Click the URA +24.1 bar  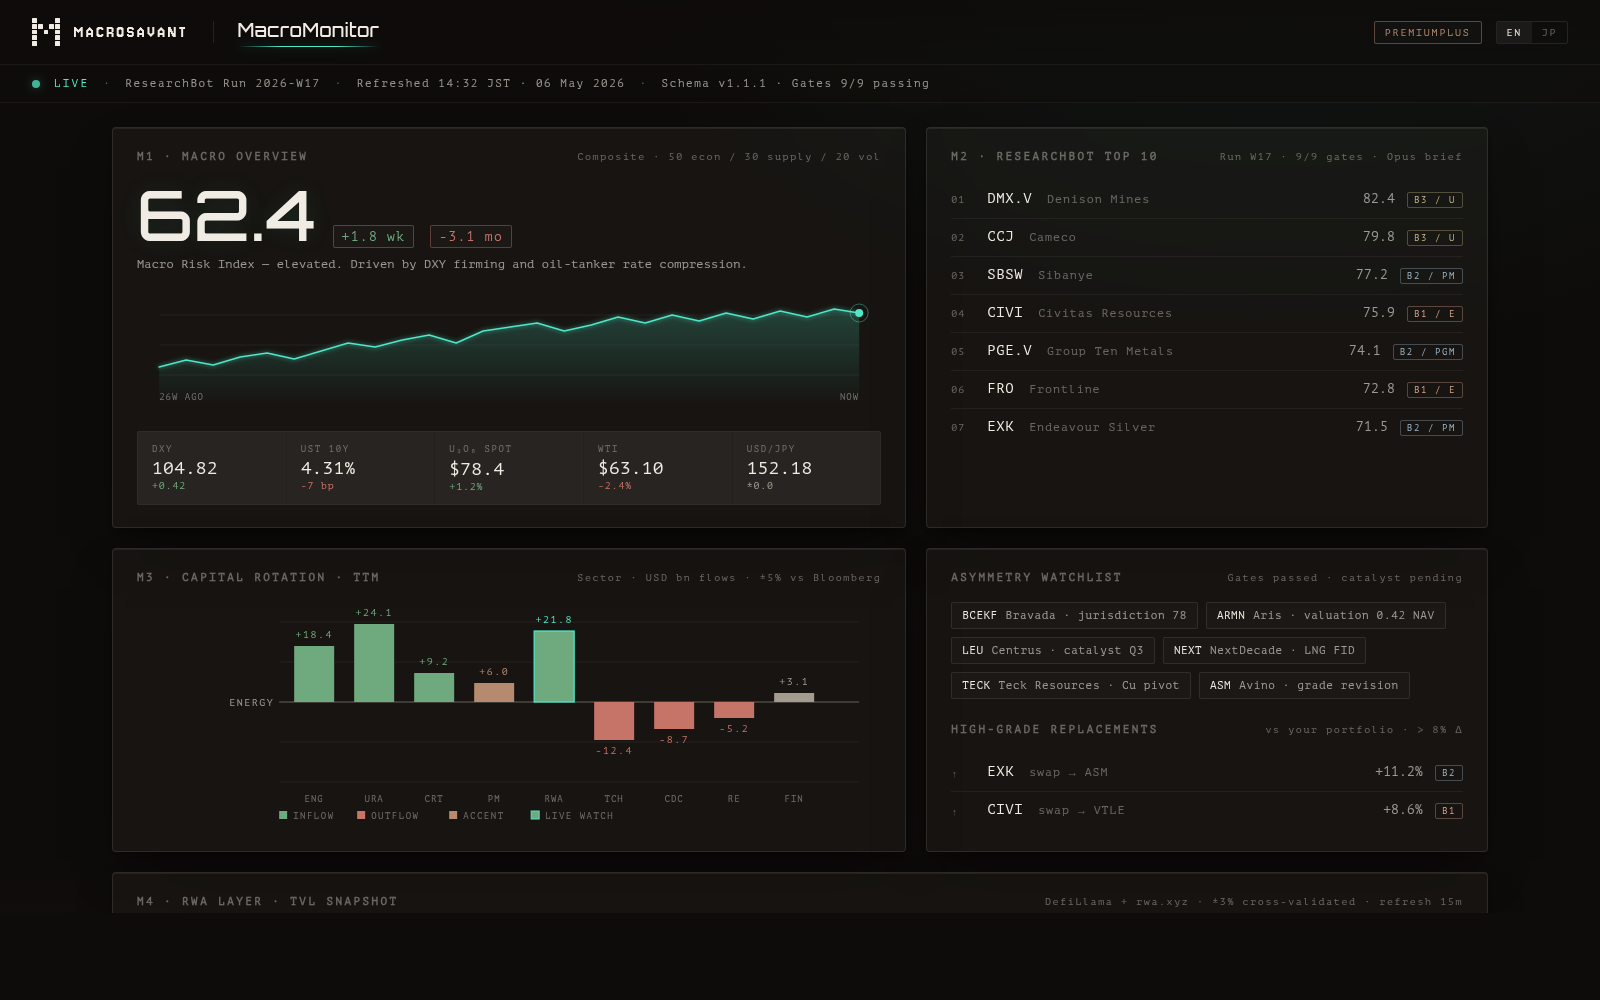(x=374, y=663)
